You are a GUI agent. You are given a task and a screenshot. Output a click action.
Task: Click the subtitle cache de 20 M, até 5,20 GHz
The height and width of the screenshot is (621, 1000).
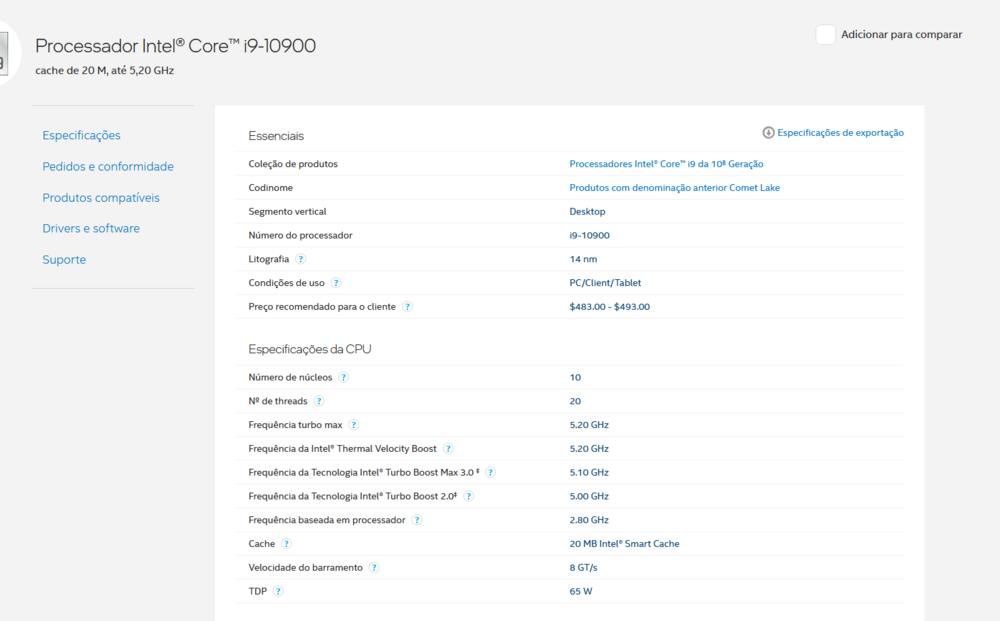pyautogui.click(x=105, y=70)
